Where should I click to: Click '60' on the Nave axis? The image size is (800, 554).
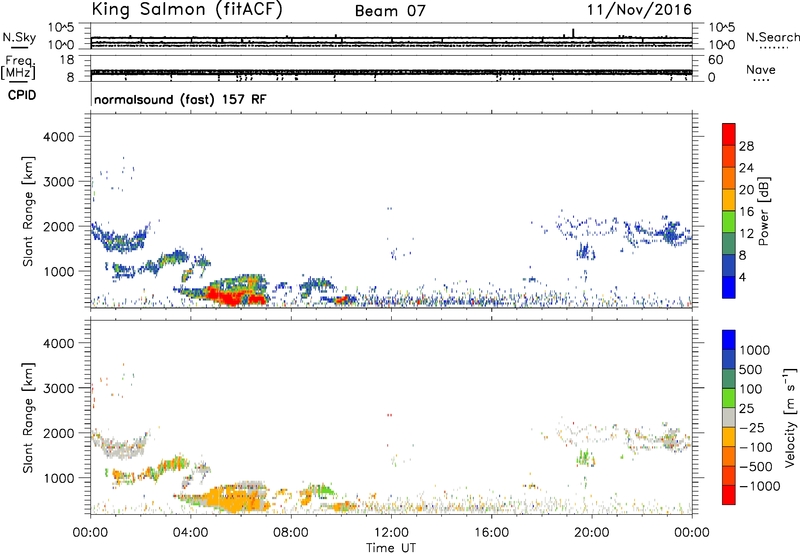715,60
